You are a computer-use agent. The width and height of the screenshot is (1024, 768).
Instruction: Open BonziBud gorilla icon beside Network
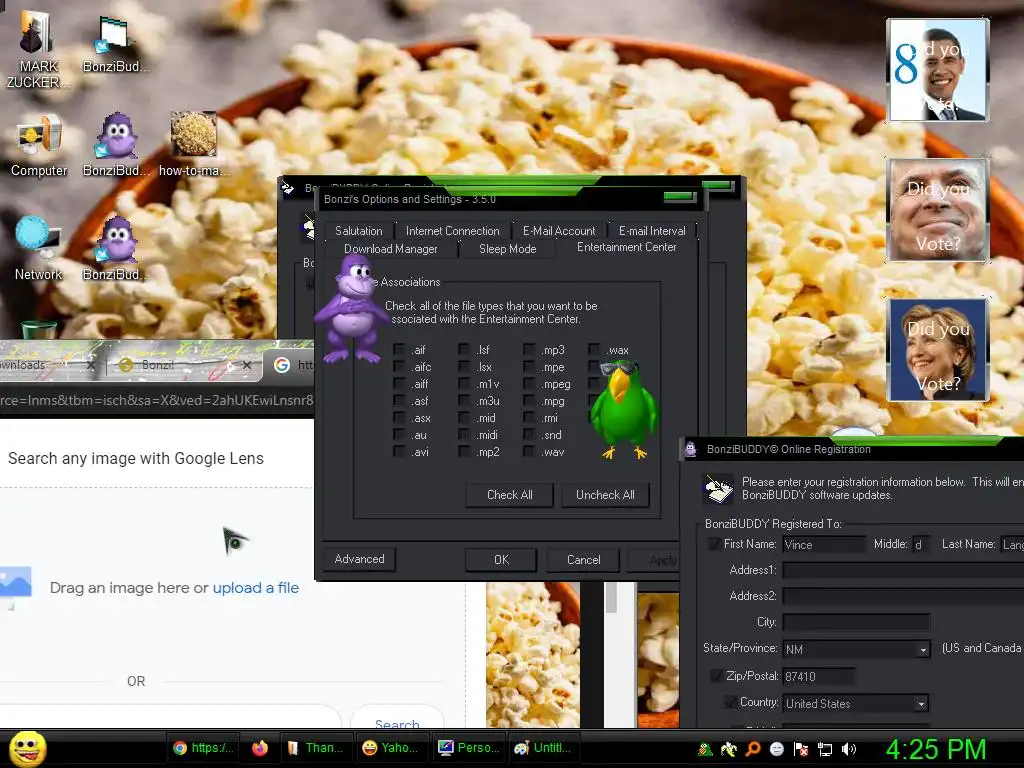116,249
